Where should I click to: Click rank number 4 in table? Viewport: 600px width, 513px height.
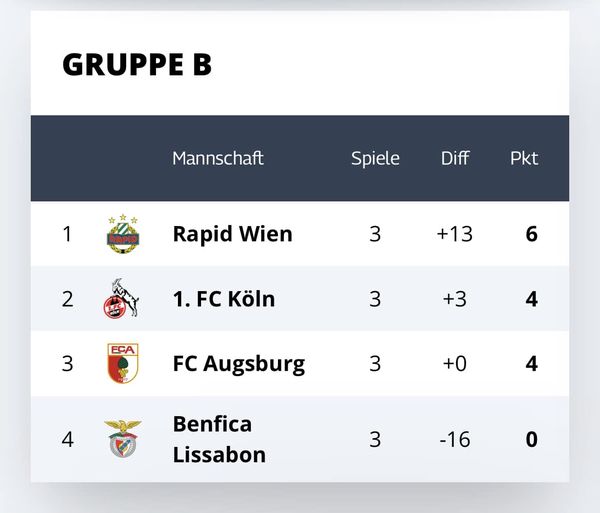pos(67,439)
